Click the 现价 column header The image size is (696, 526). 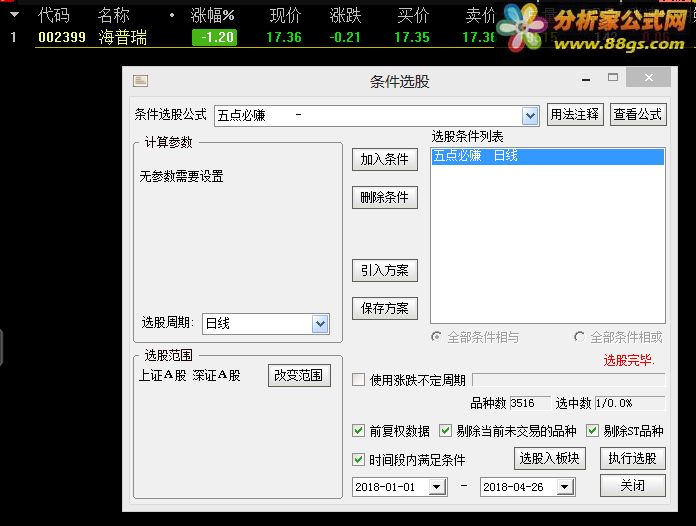tap(285, 16)
